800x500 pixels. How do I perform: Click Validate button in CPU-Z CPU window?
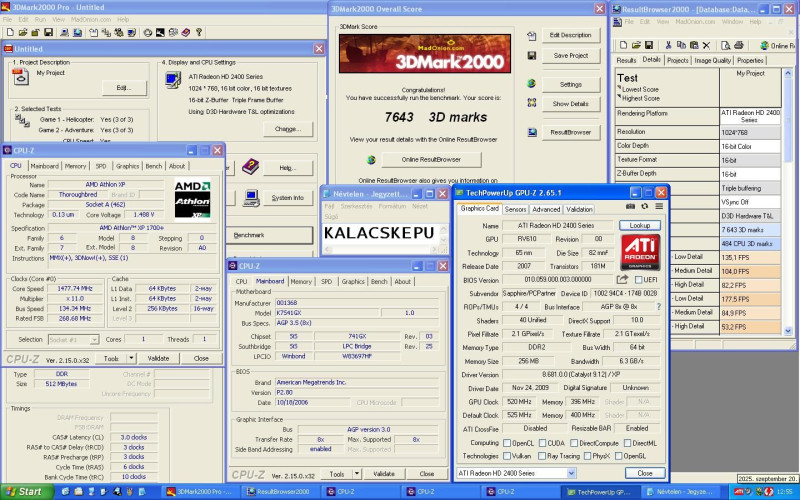click(158, 358)
